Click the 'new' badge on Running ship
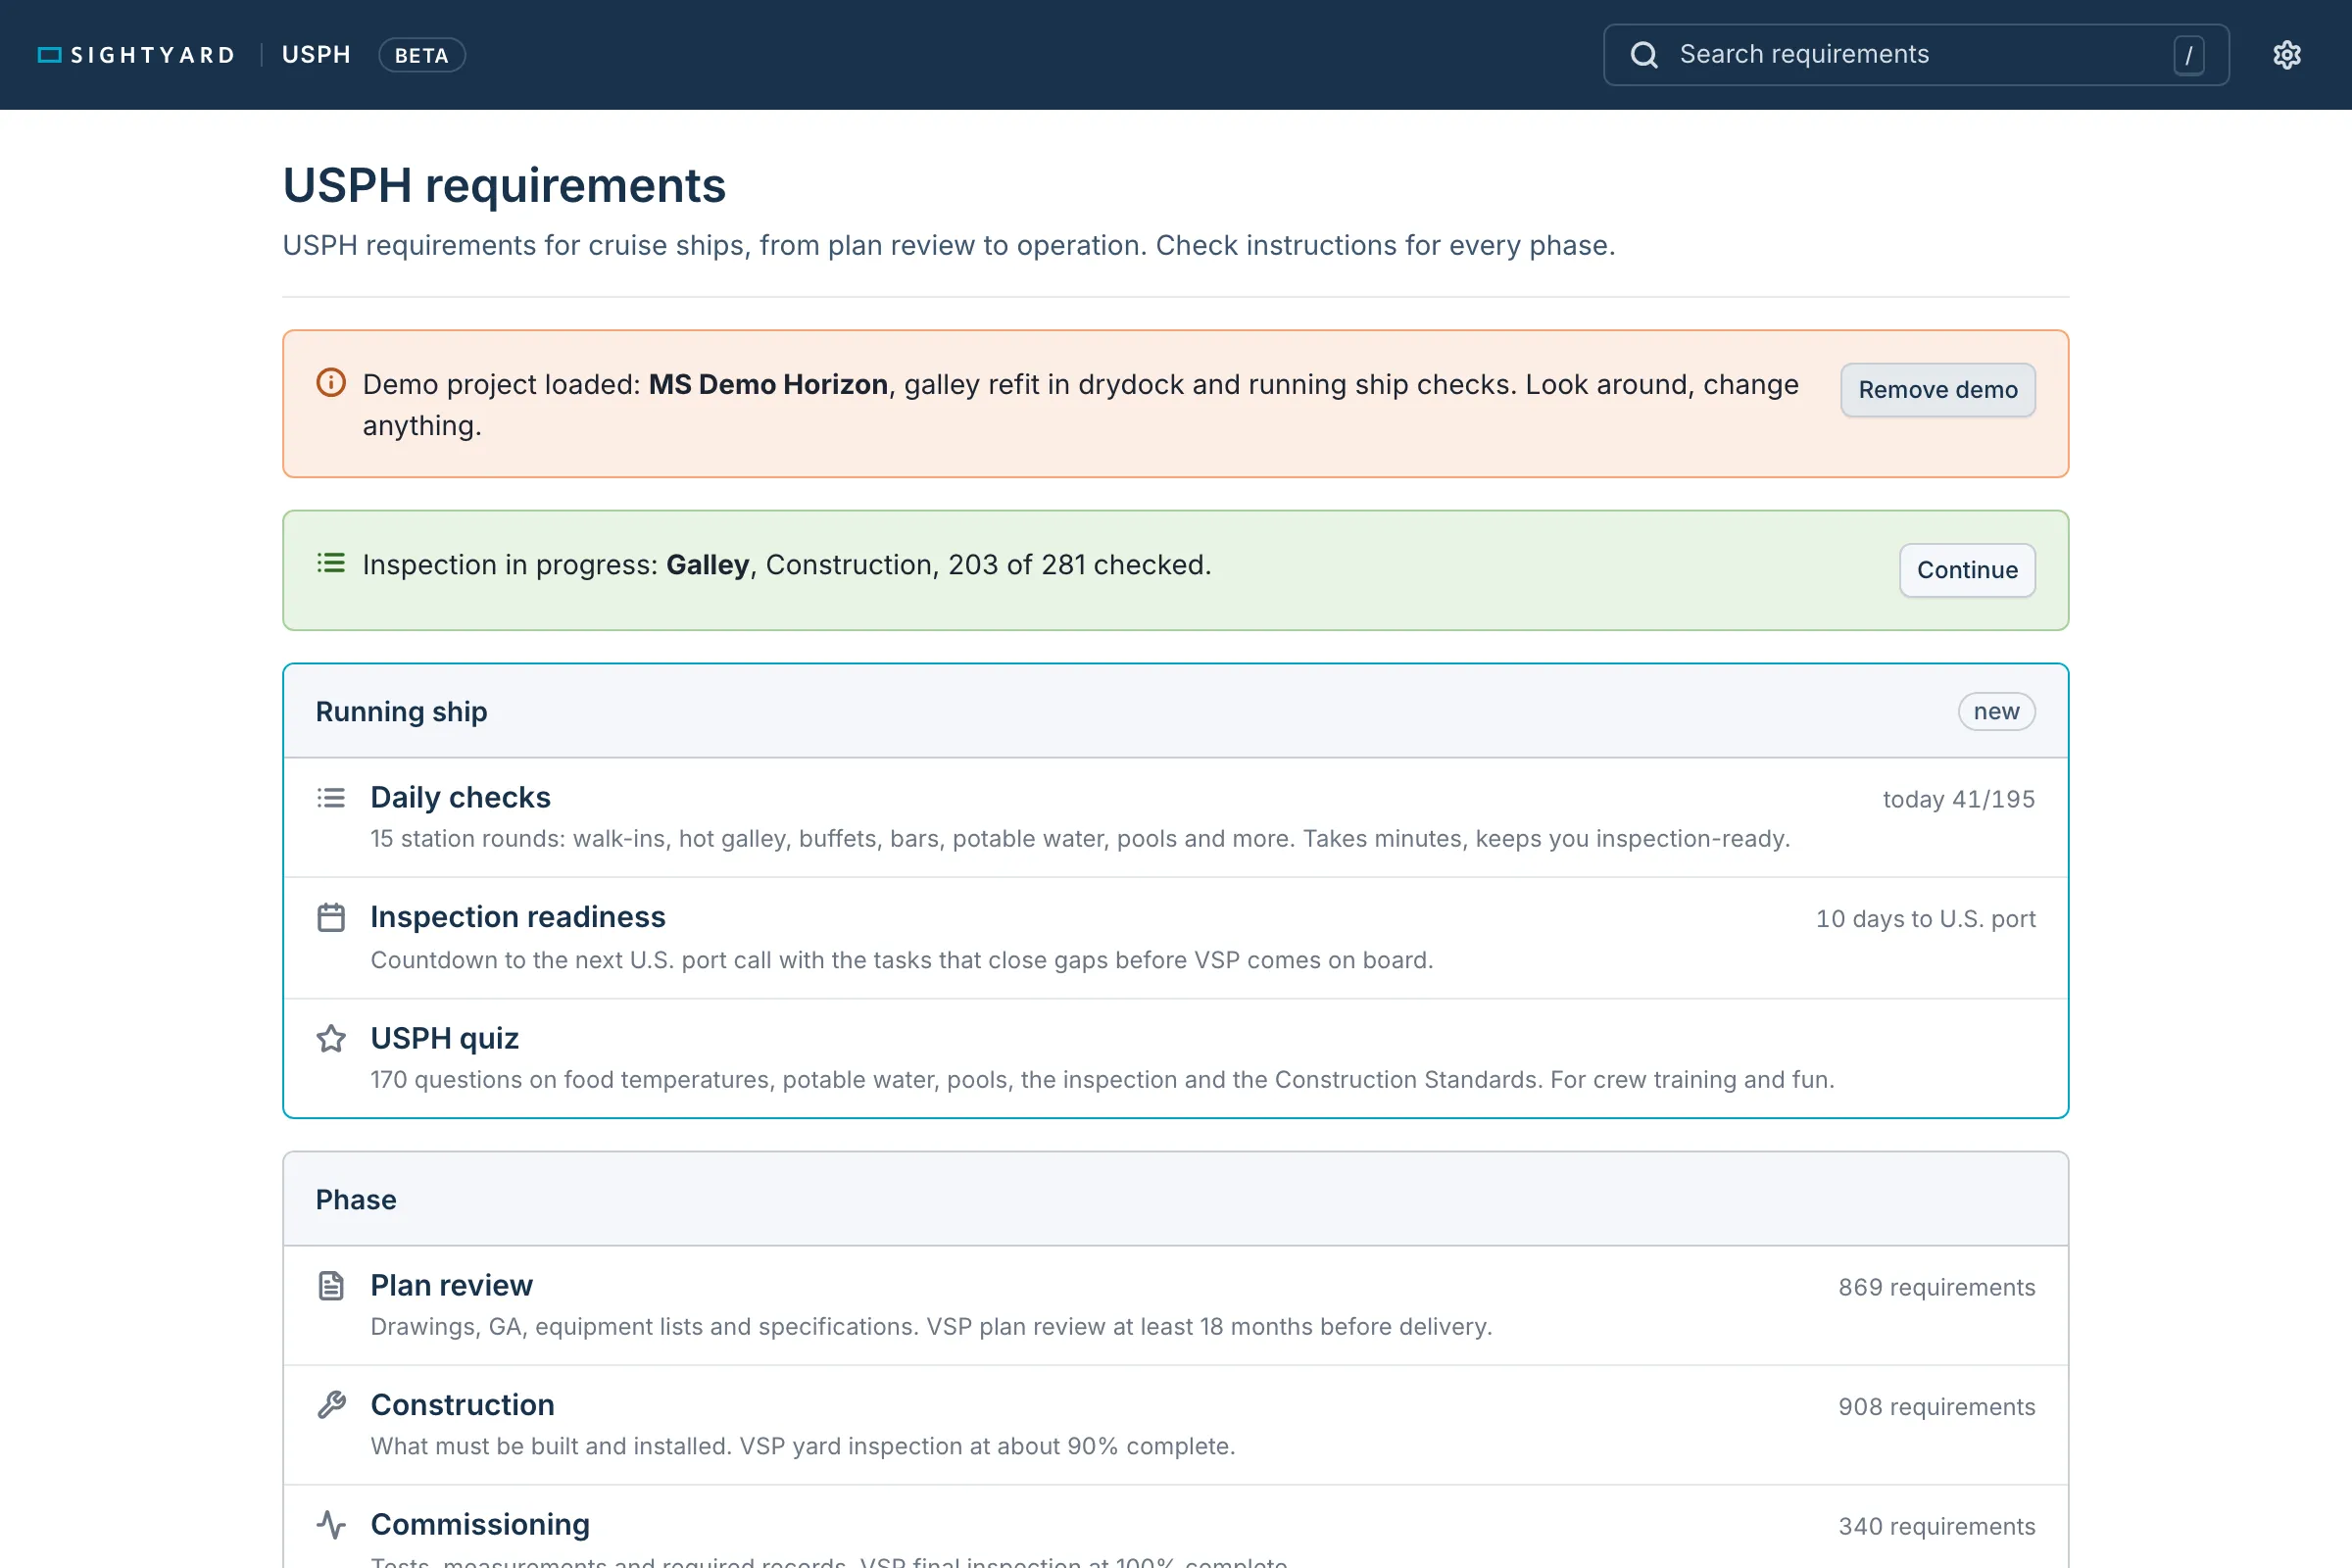 coord(1996,711)
